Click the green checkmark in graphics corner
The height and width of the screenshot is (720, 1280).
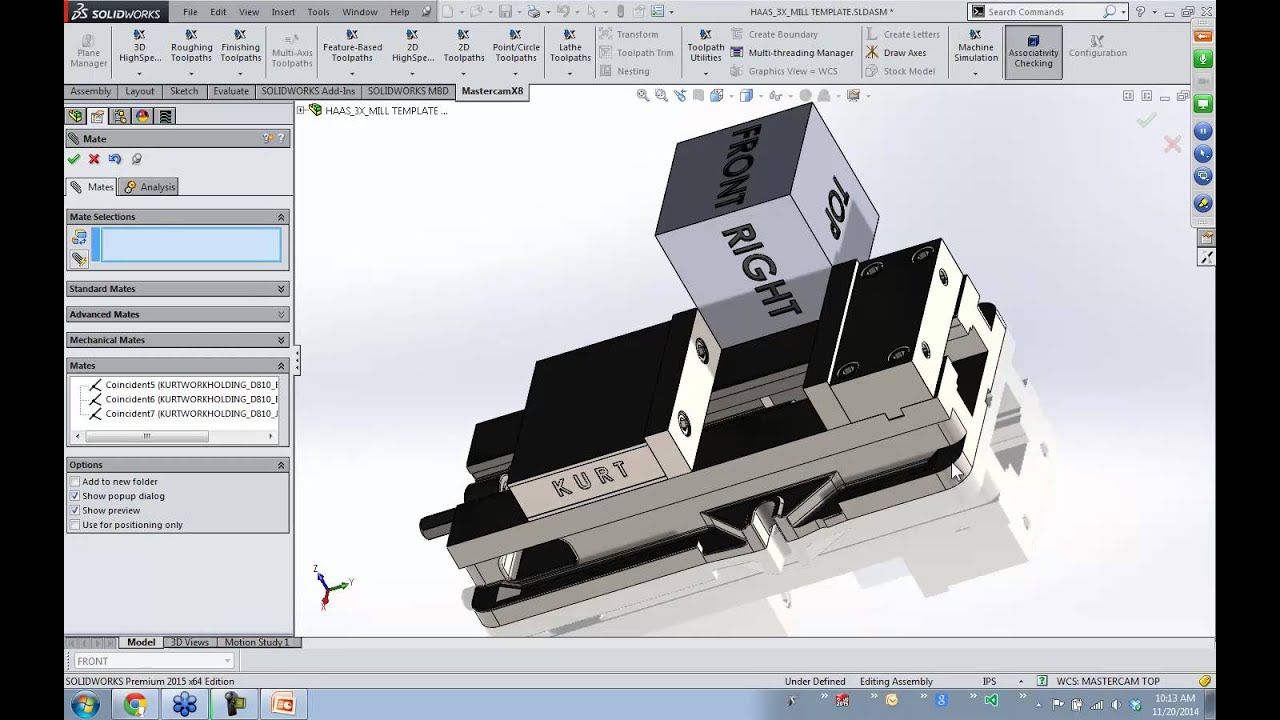click(1146, 119)
